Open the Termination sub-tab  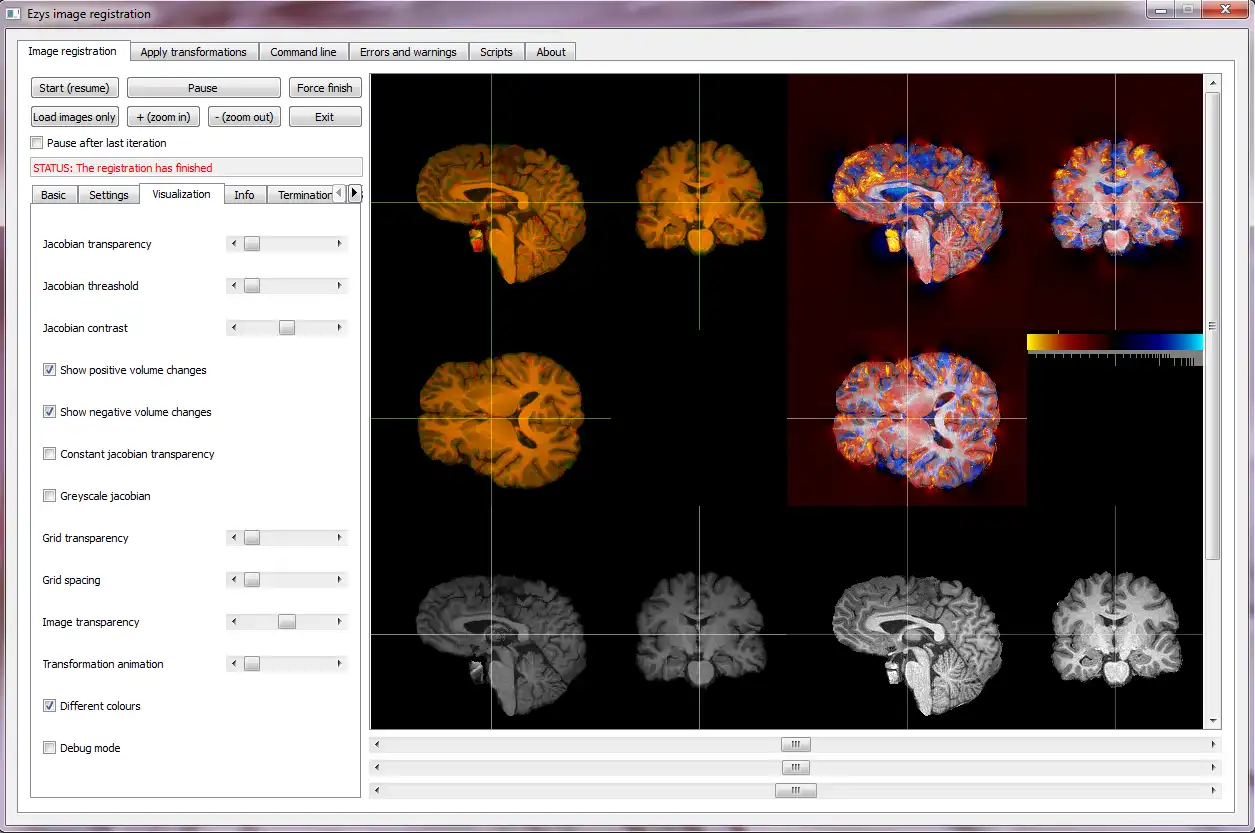pos(300,195)
